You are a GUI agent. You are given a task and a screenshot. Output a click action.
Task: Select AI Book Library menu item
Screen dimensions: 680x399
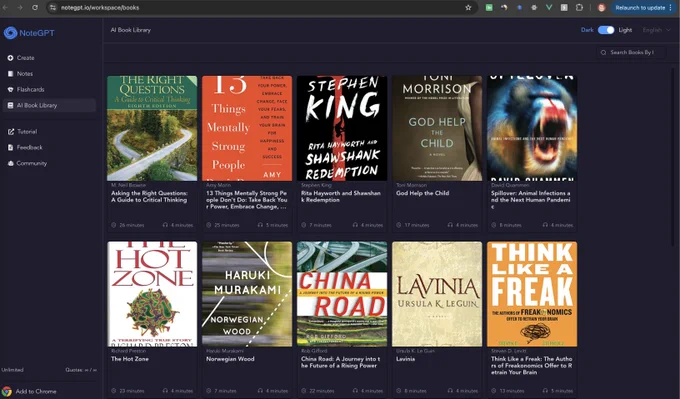point(49,105)
